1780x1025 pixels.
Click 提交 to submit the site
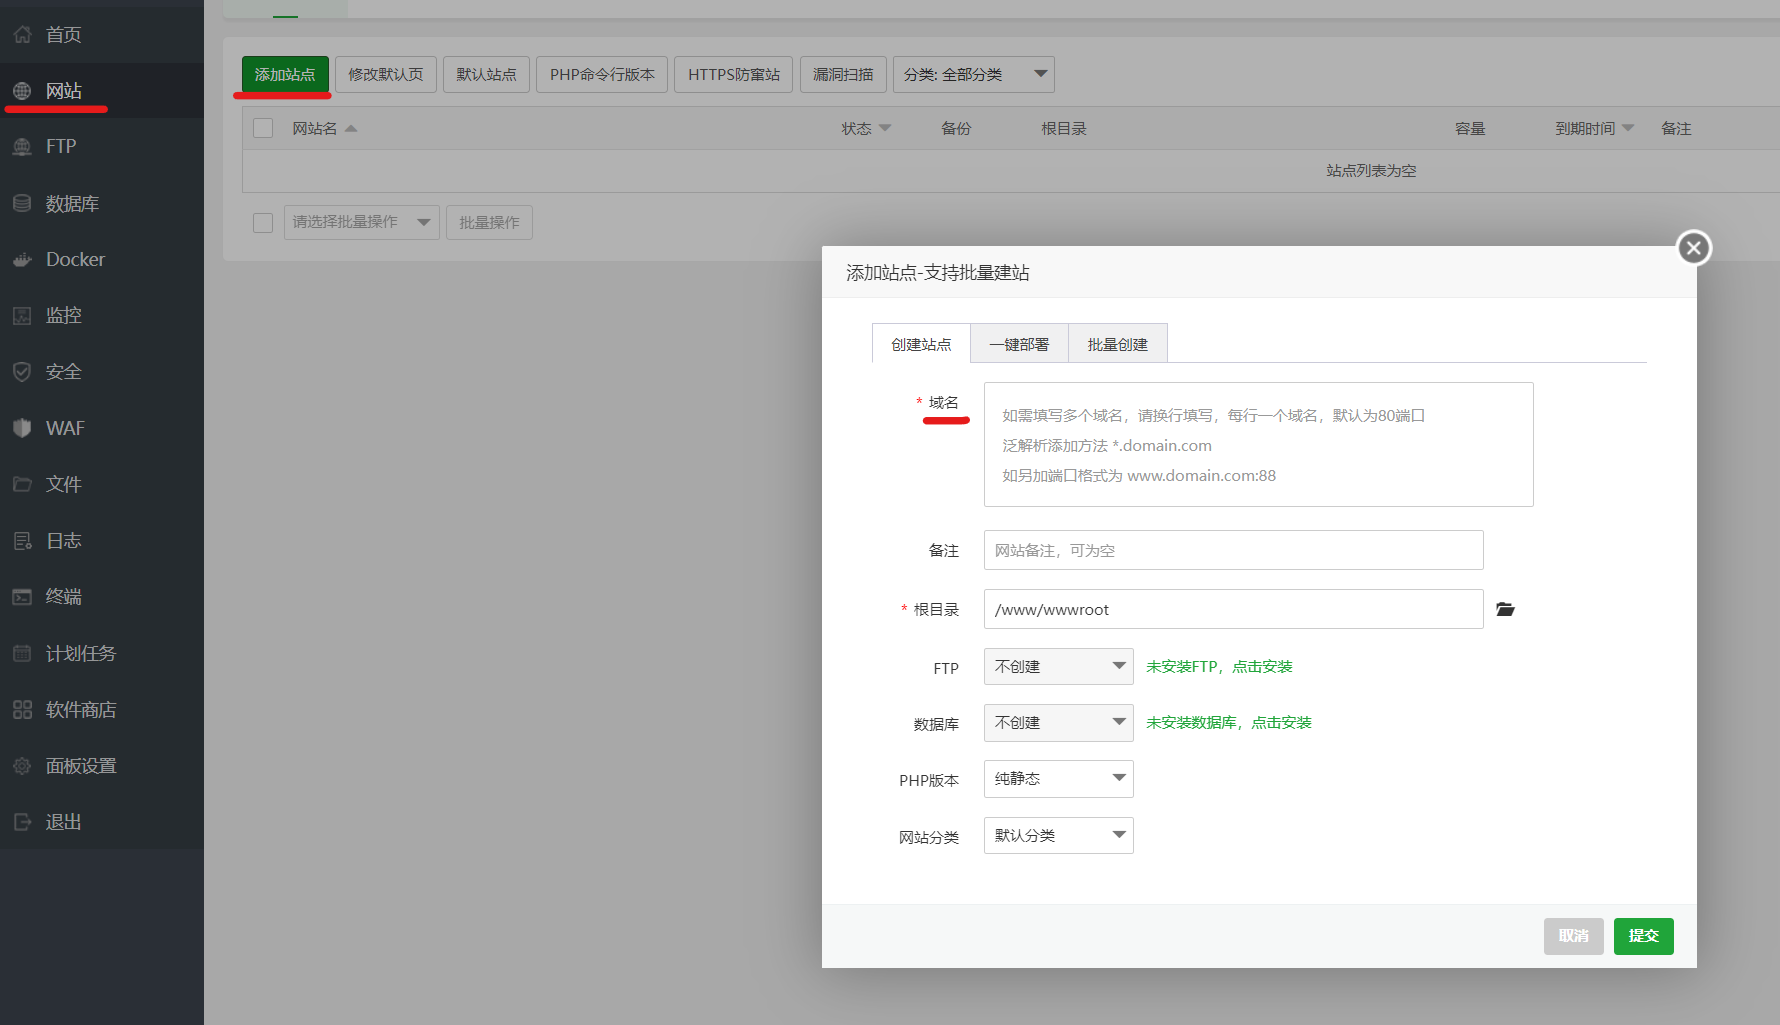(x=1643, y=936)
